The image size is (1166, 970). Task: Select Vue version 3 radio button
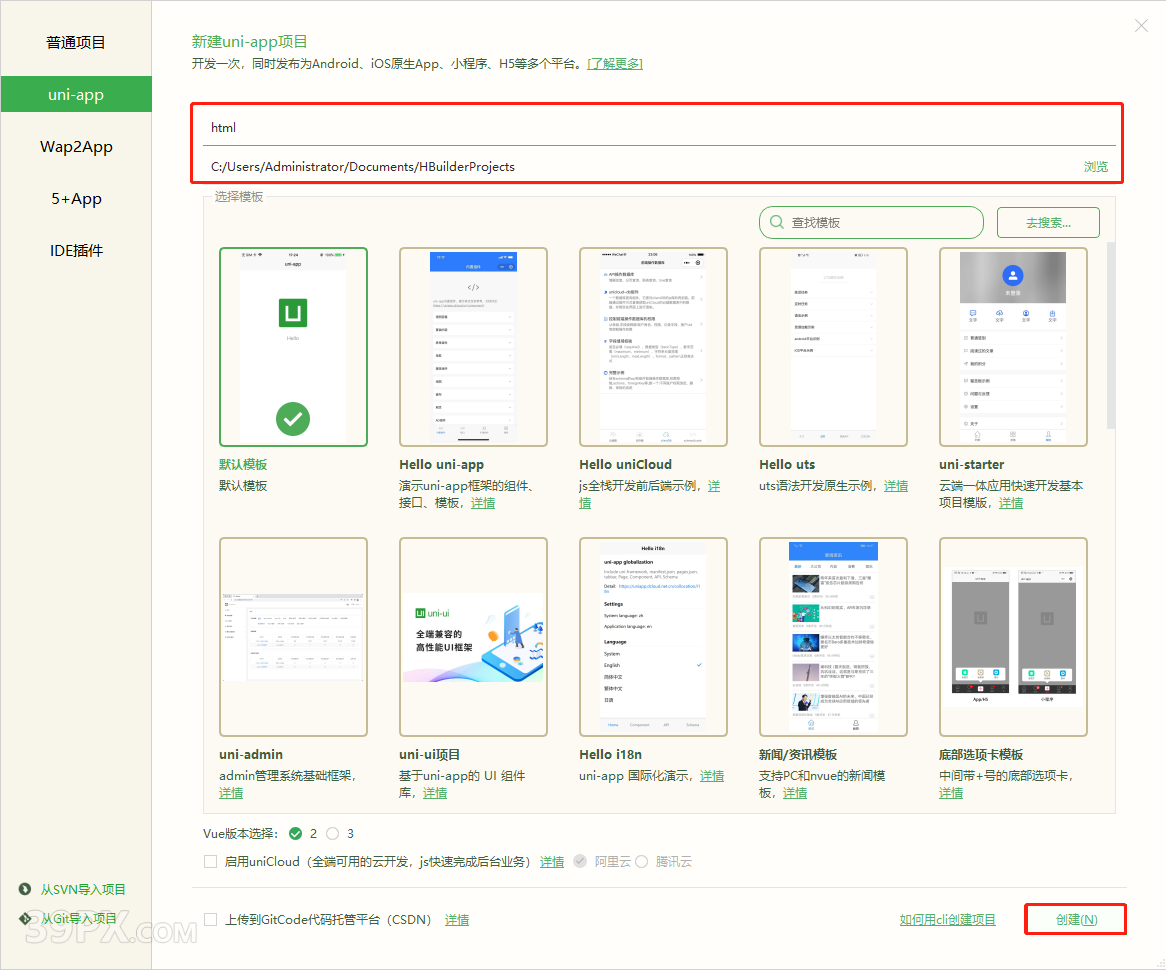point(332,833)
